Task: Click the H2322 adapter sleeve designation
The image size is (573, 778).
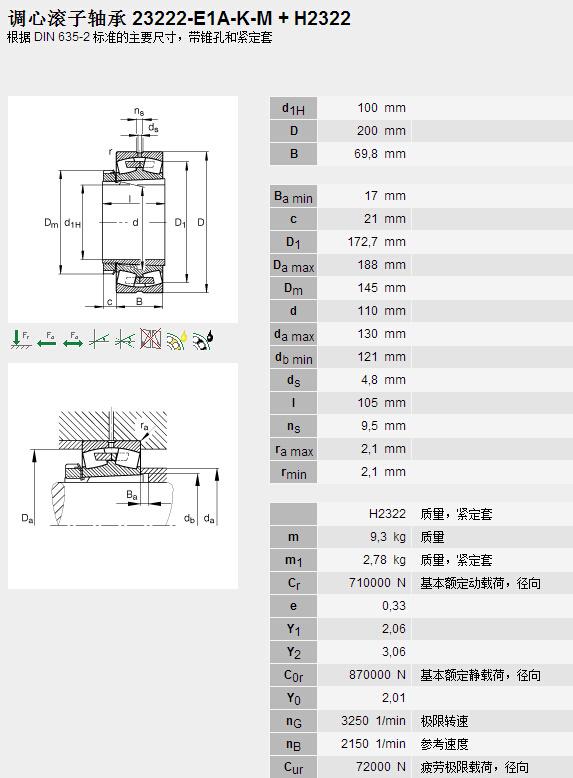Action: 387,514
